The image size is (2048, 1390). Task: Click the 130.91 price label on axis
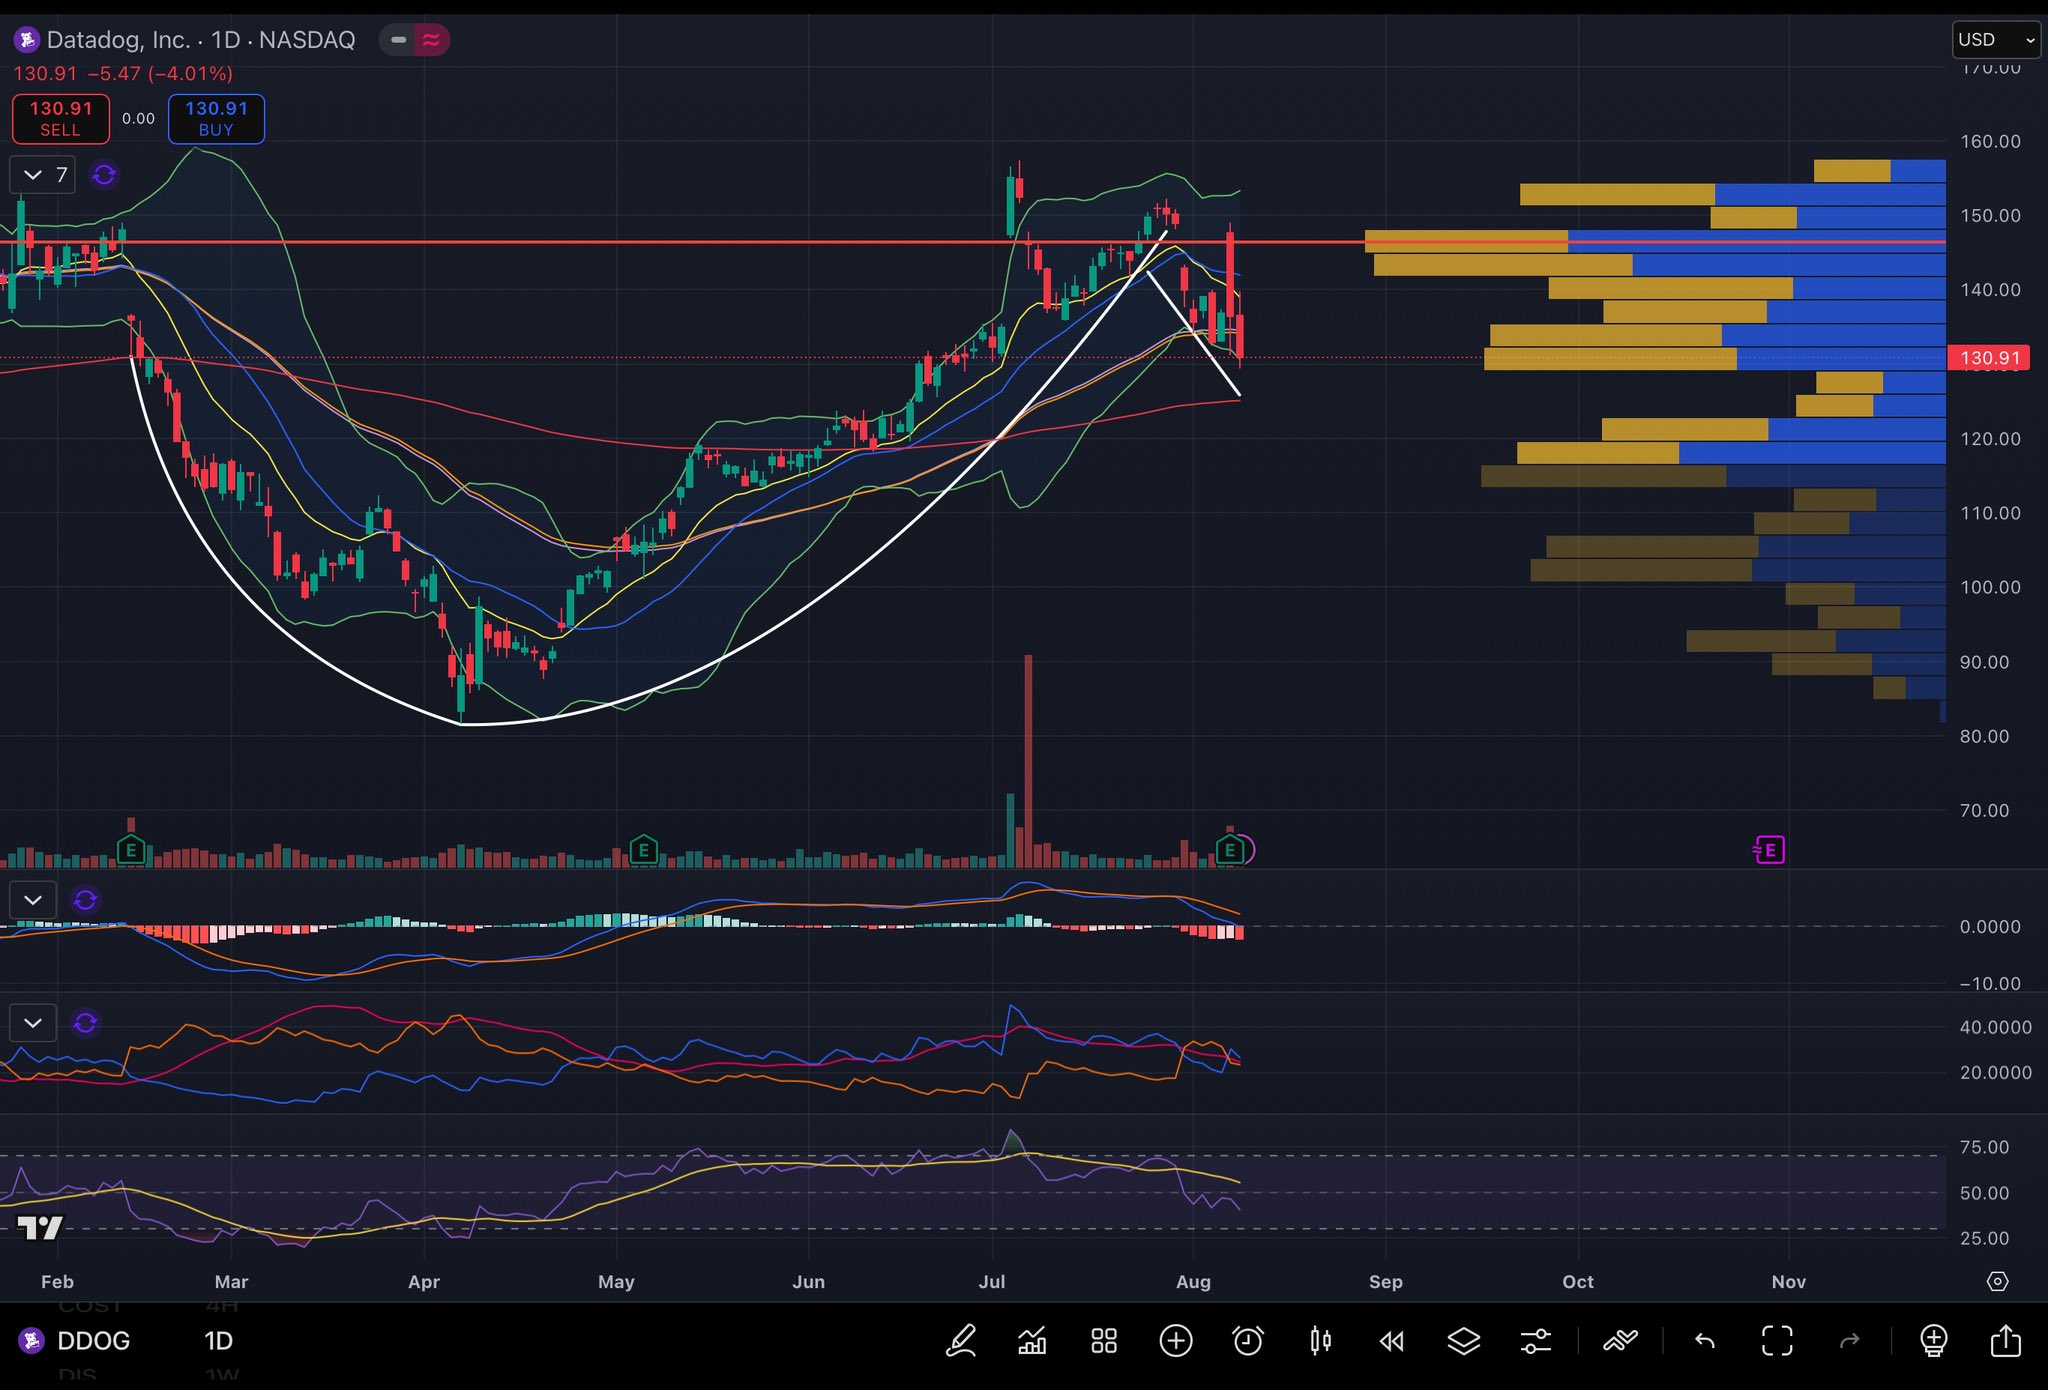click(x=1989, y=358)
